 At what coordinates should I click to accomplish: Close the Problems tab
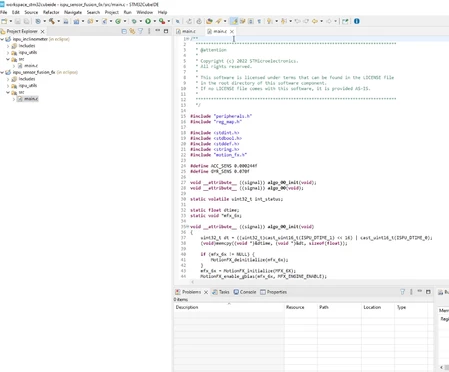(206, 292)
